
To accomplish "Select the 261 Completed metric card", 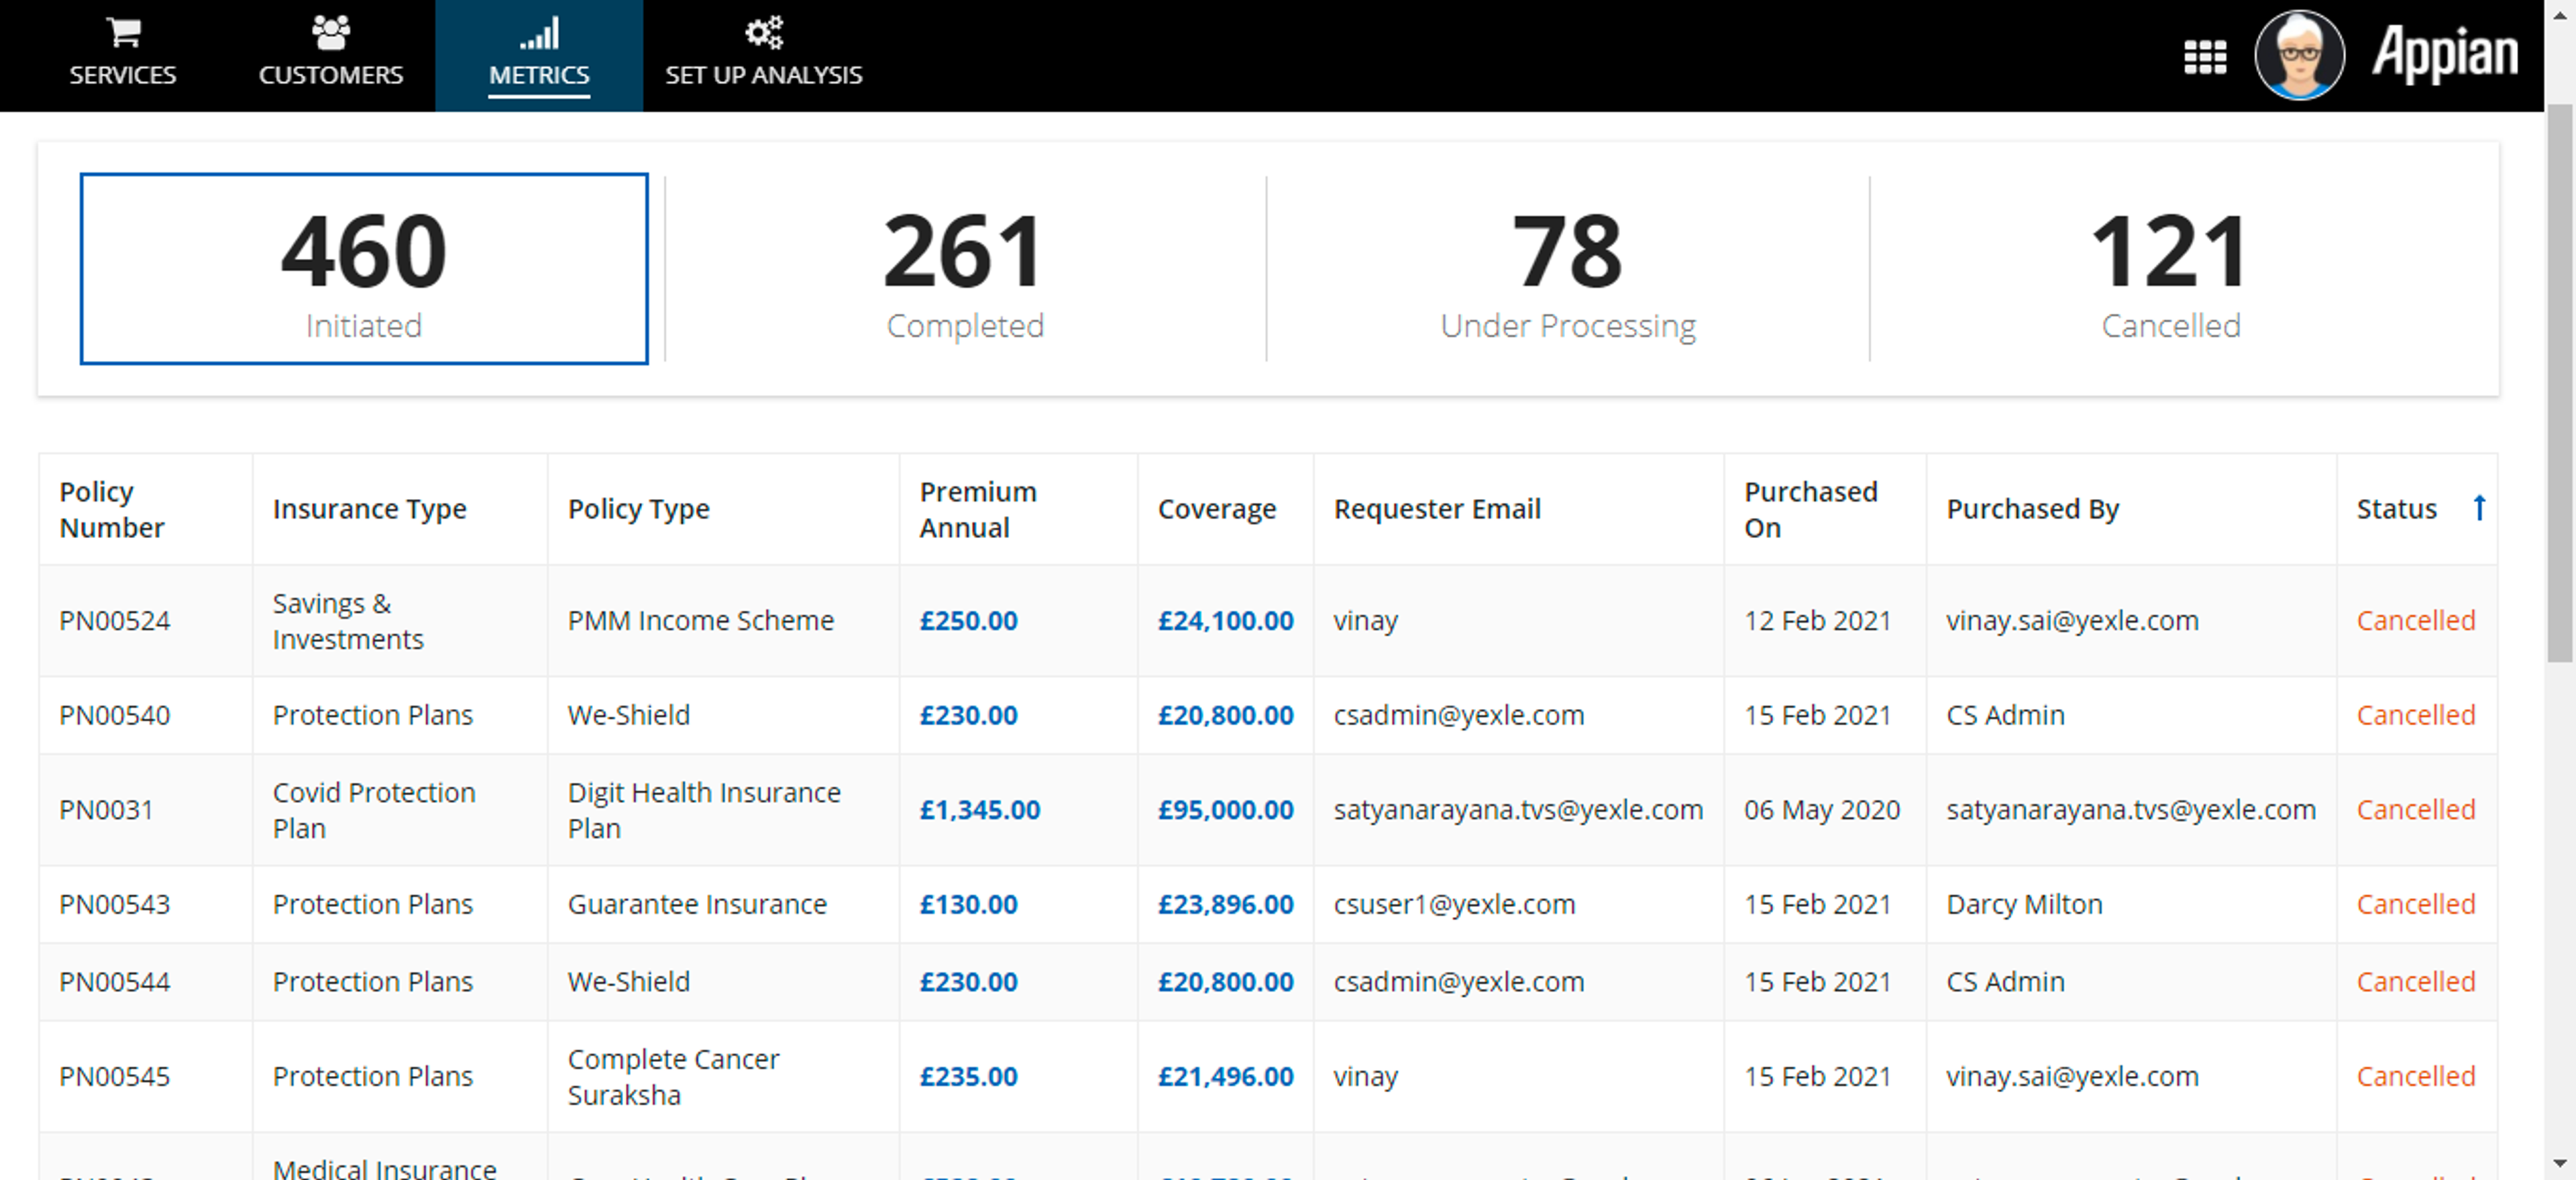I will click(x=965, y=269).
